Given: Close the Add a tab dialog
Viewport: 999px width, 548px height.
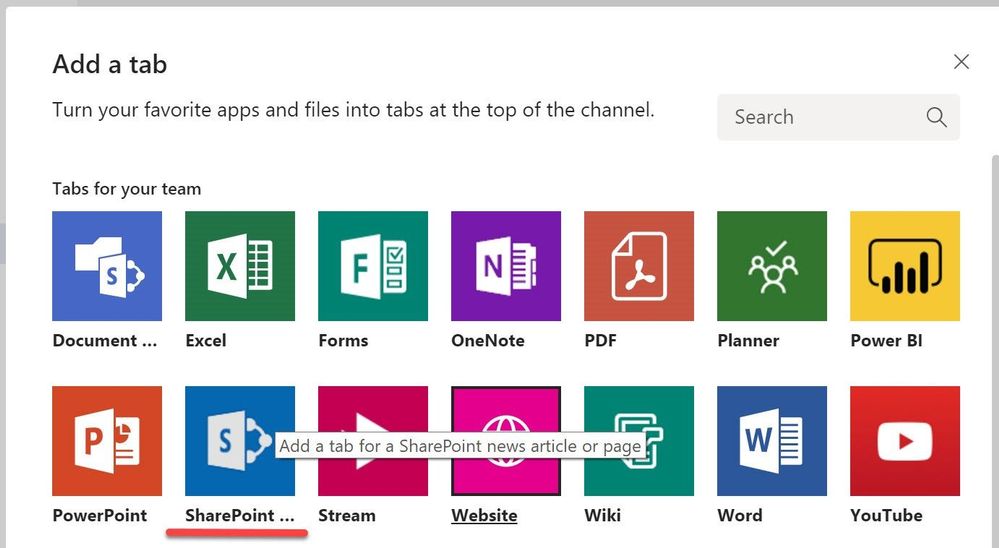Looking at the screenshot, I should tap(961, 62).
